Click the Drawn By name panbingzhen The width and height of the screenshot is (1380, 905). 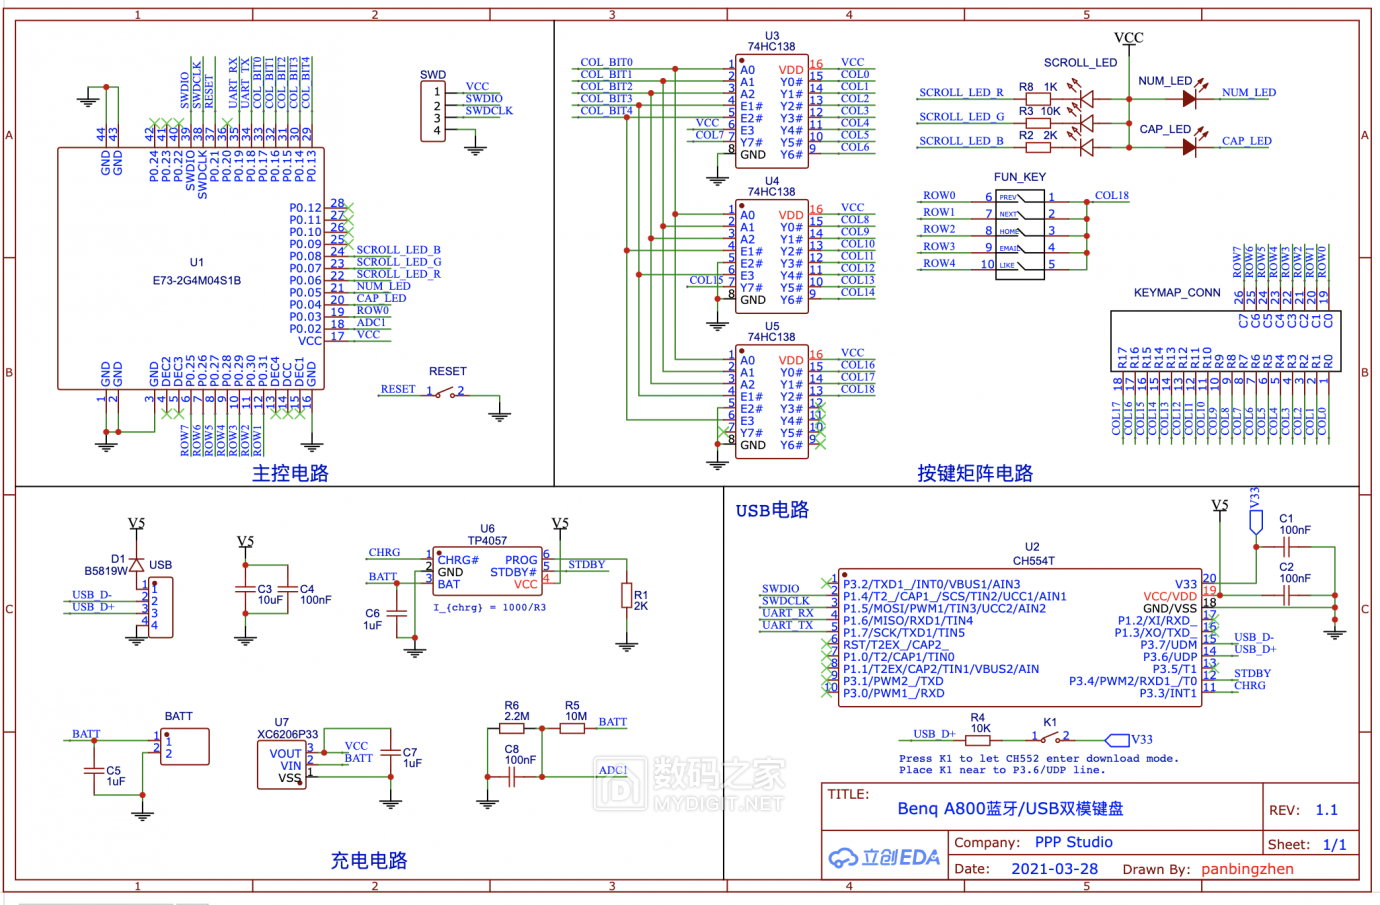coord(1247,869)
